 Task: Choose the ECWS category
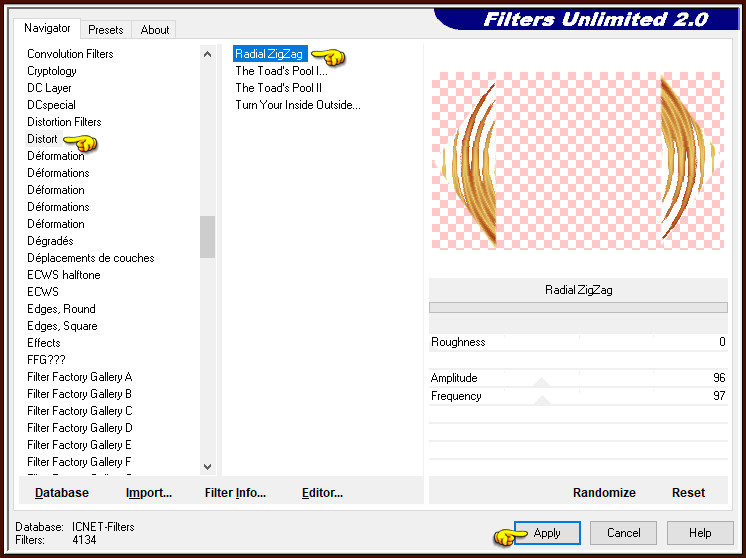43,292
